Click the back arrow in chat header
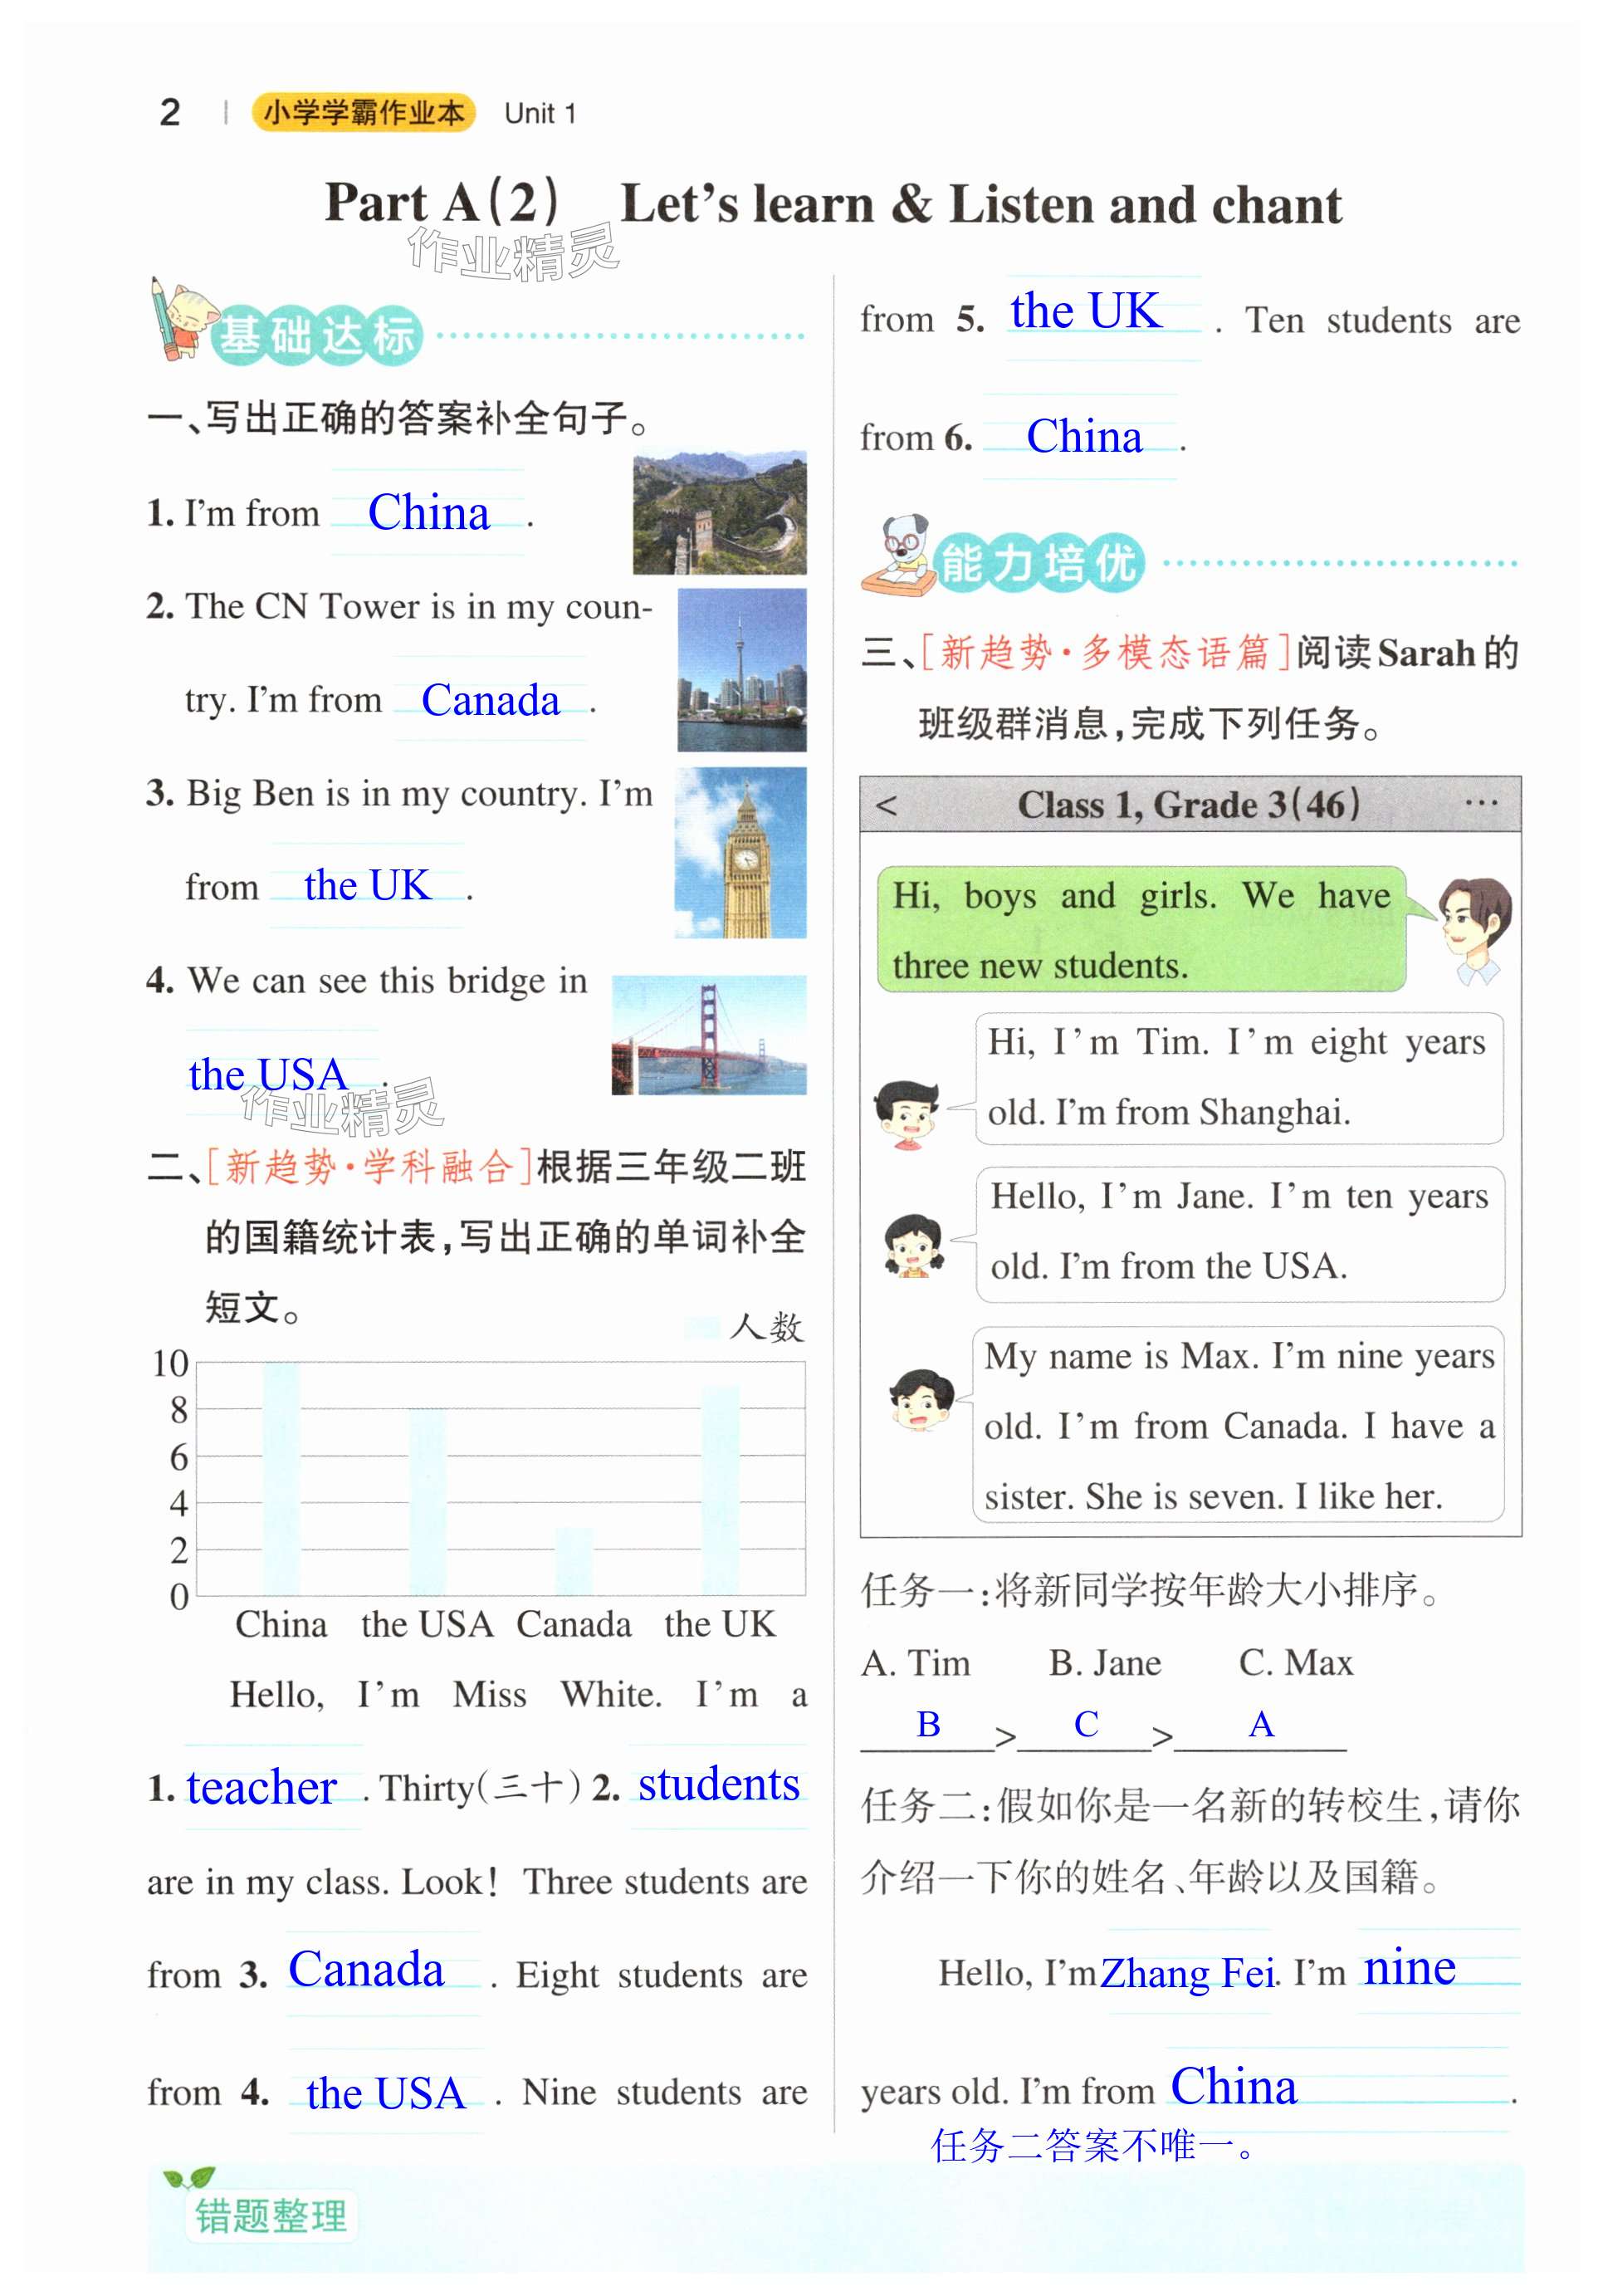The height and width of the screenshot is (2296, 1603). pos(886,805)
